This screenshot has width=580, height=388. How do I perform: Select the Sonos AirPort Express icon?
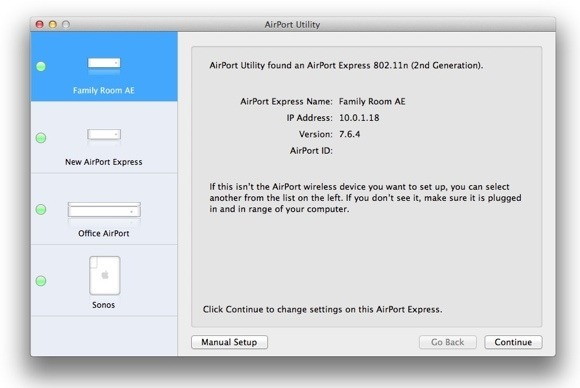pyautogui.click(x=105, y=276)
